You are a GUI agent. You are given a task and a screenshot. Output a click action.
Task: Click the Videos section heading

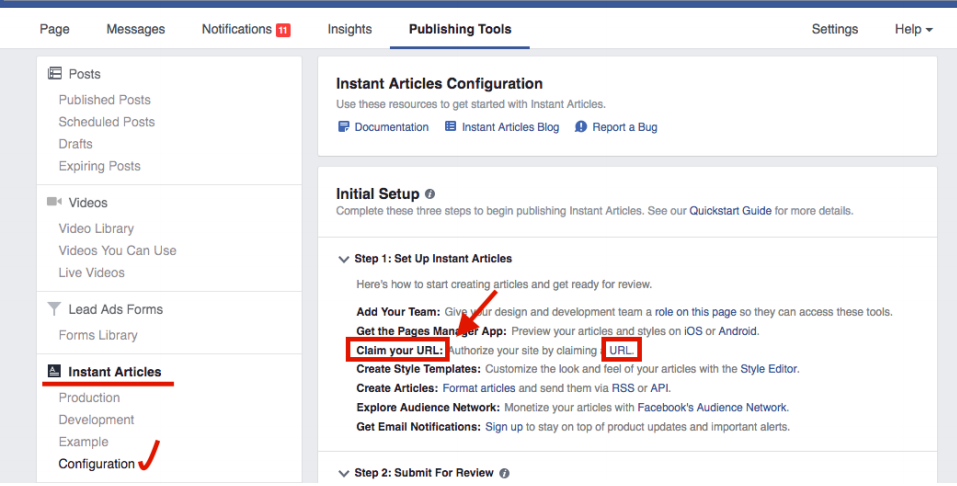point(88,203)
